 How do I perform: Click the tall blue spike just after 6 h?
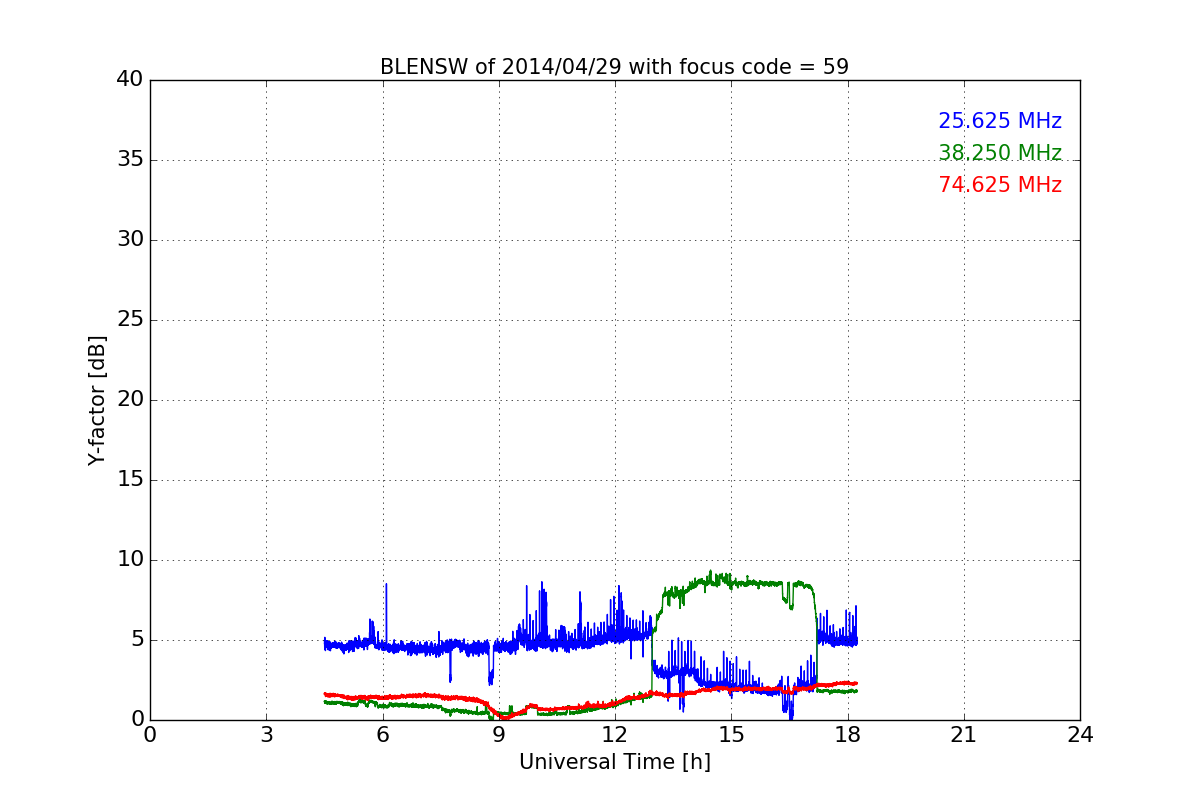[x=386, y=612]
